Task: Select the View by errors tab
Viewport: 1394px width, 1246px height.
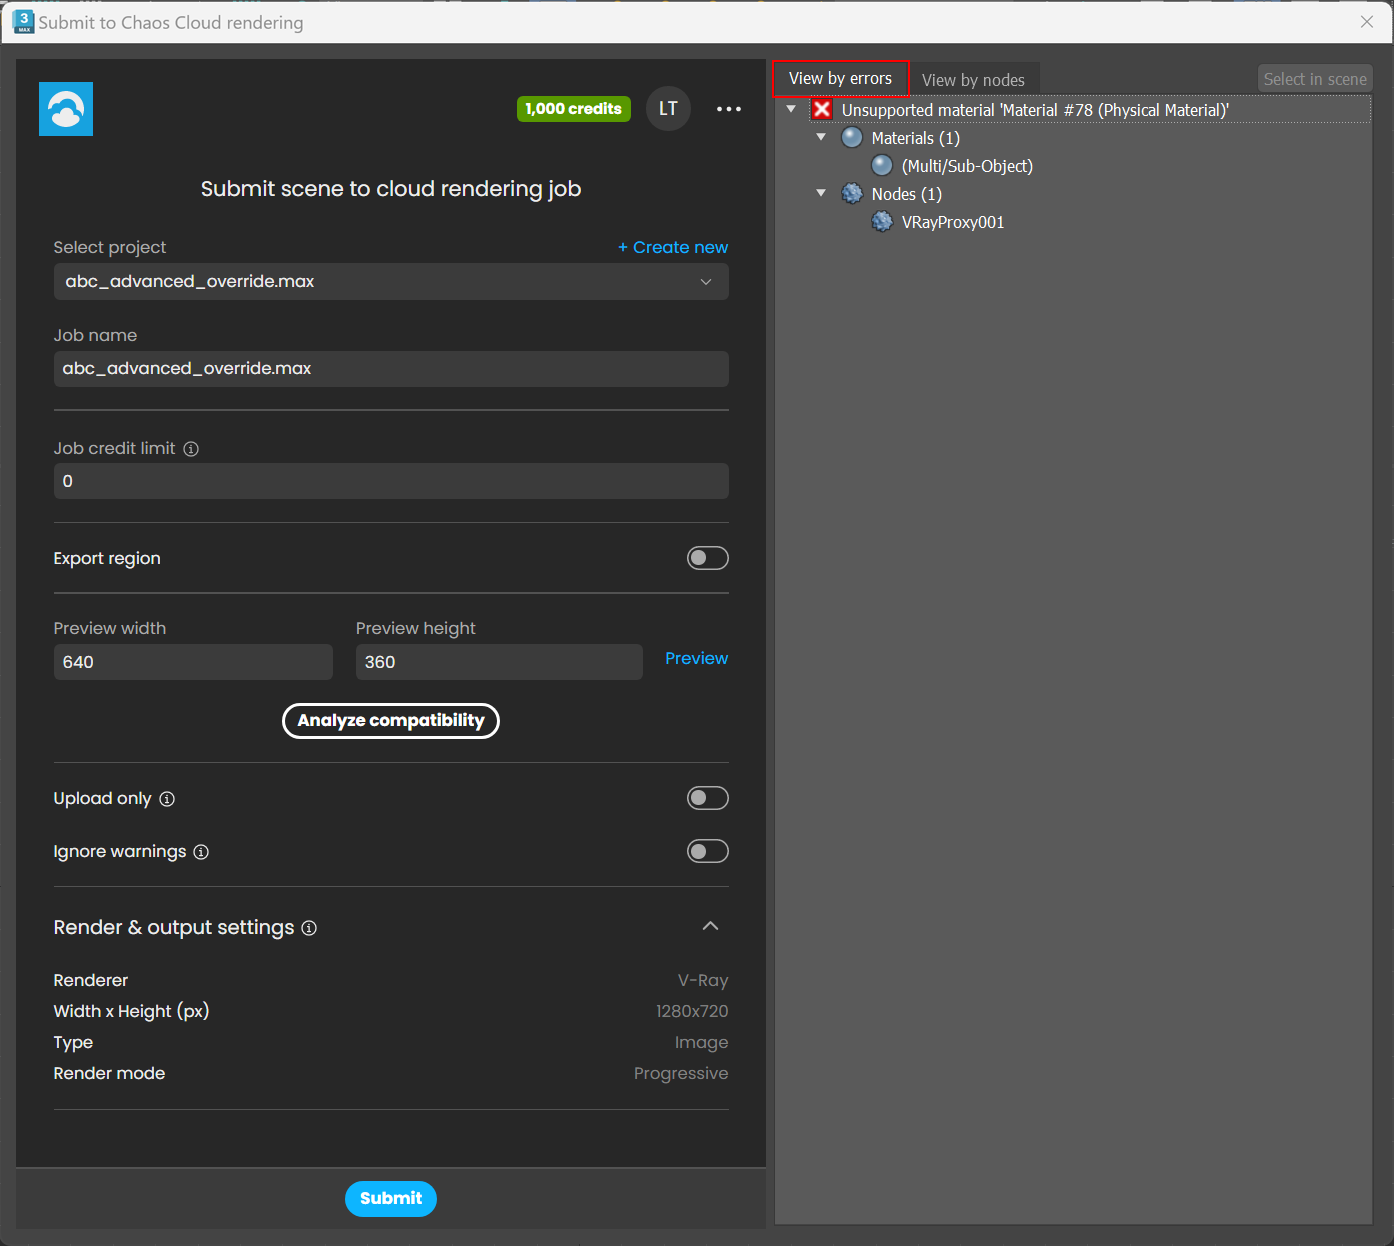Action: [840, 78]
